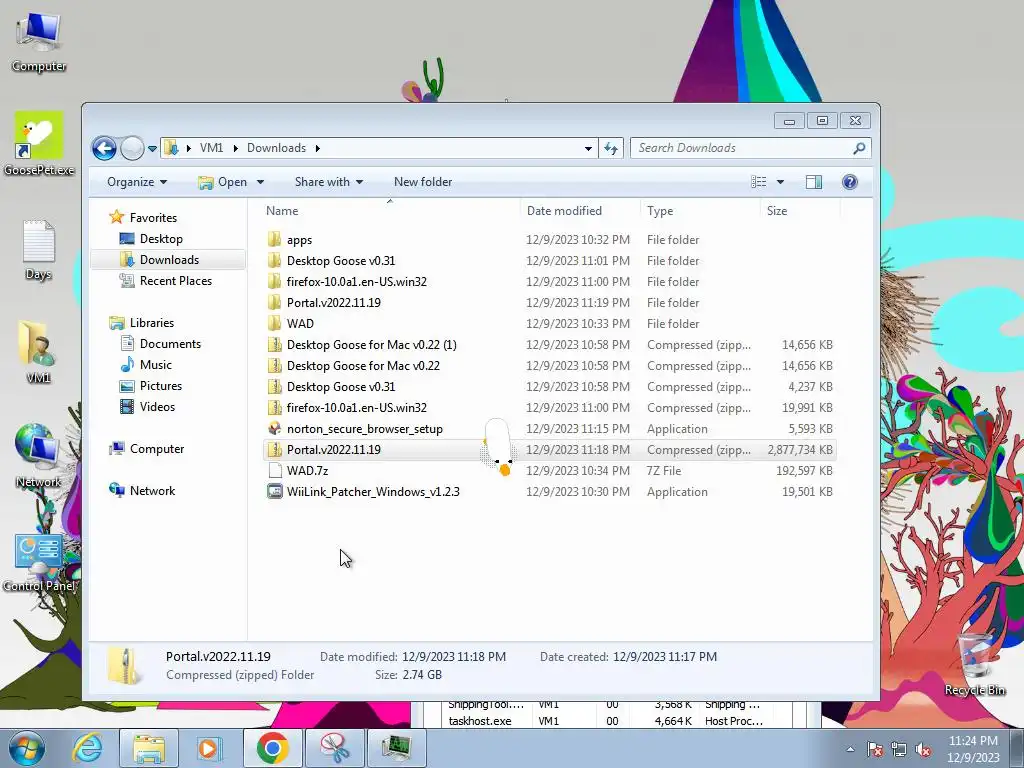Open Internet Explorer from the taskbar
This screenshot has width=1024, height=768.
88,748
